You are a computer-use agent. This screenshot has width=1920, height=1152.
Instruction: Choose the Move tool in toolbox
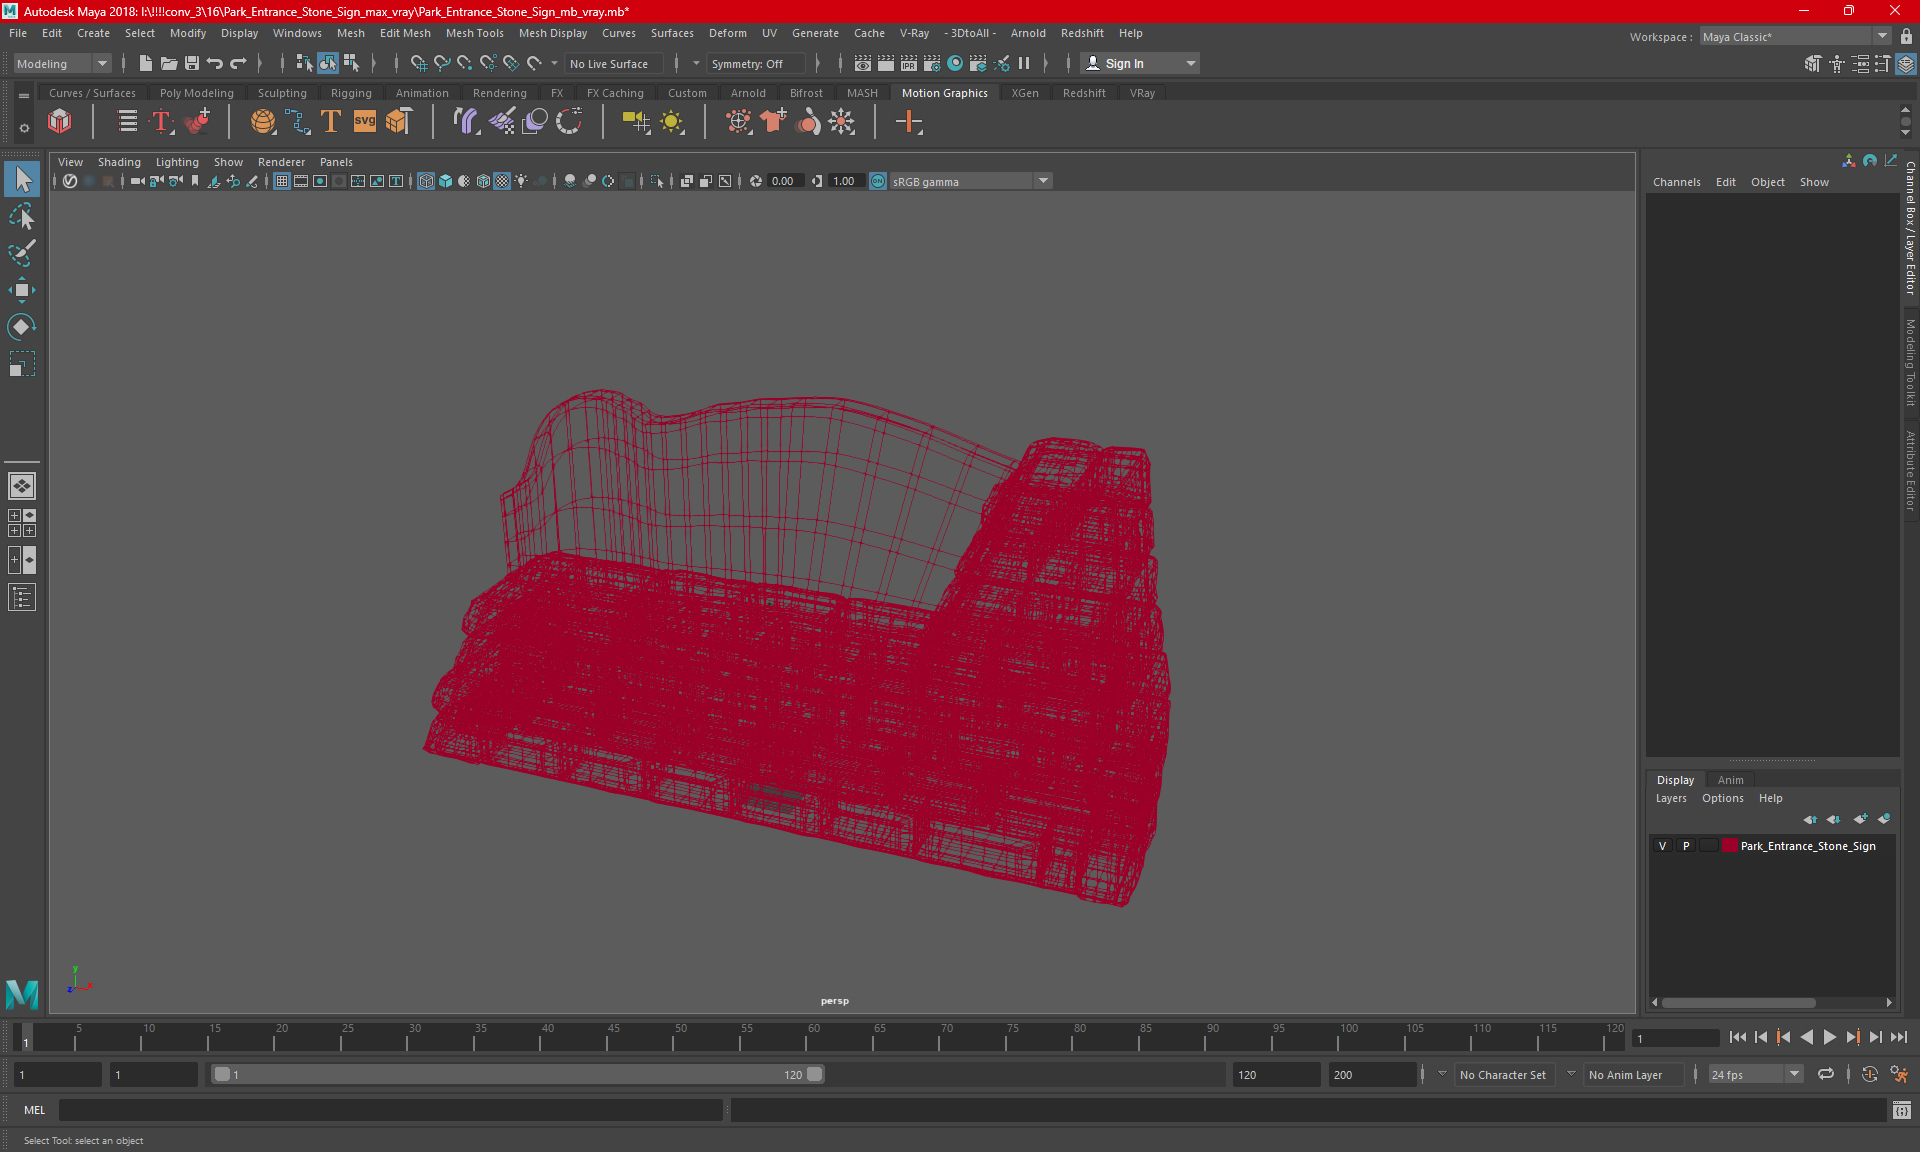[x=22, y=290]
